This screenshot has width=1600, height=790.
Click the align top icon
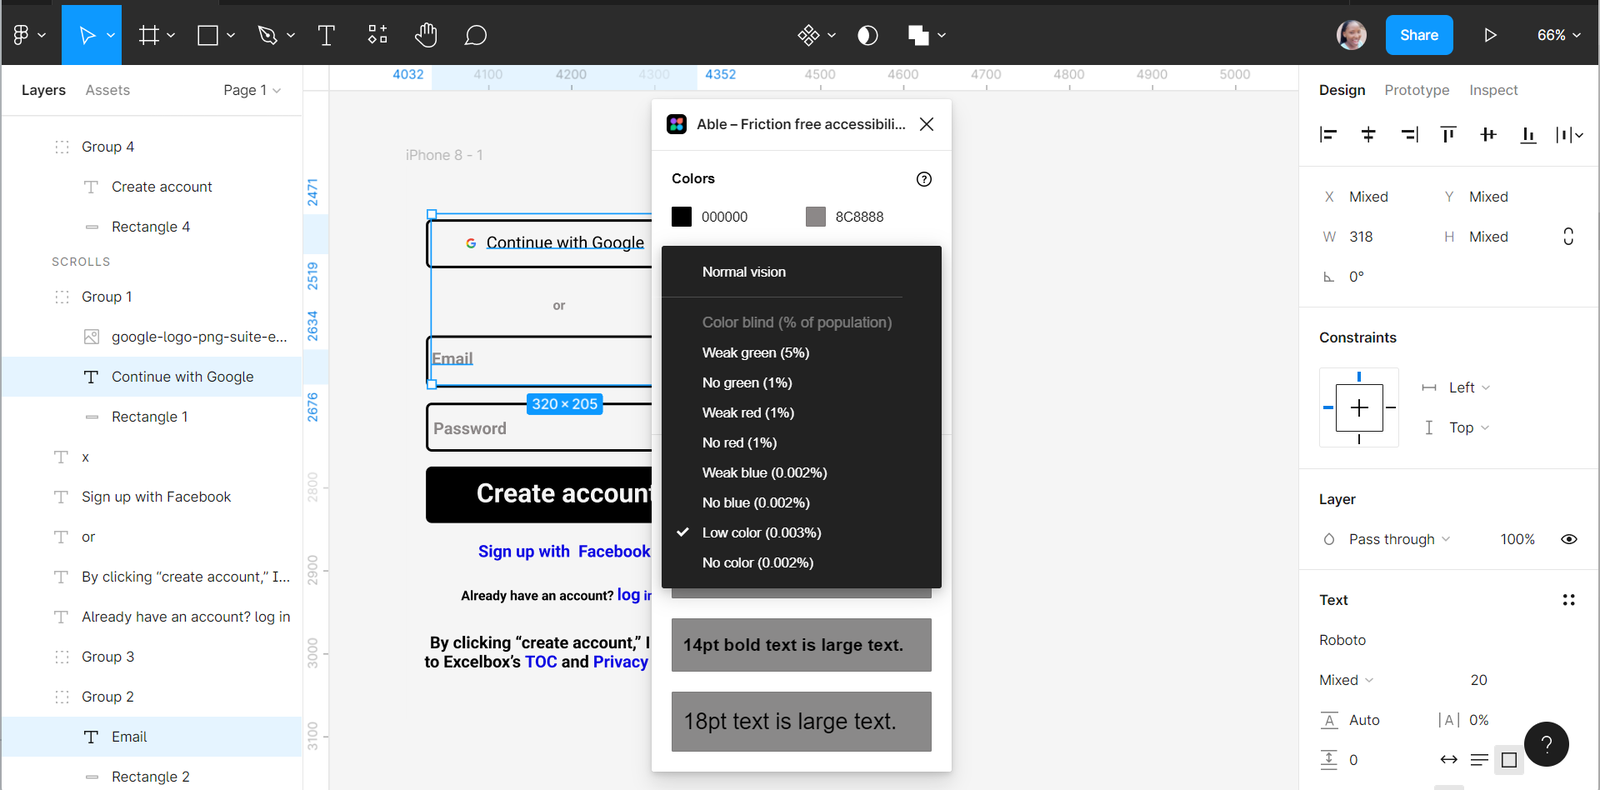click(1448, 134)
